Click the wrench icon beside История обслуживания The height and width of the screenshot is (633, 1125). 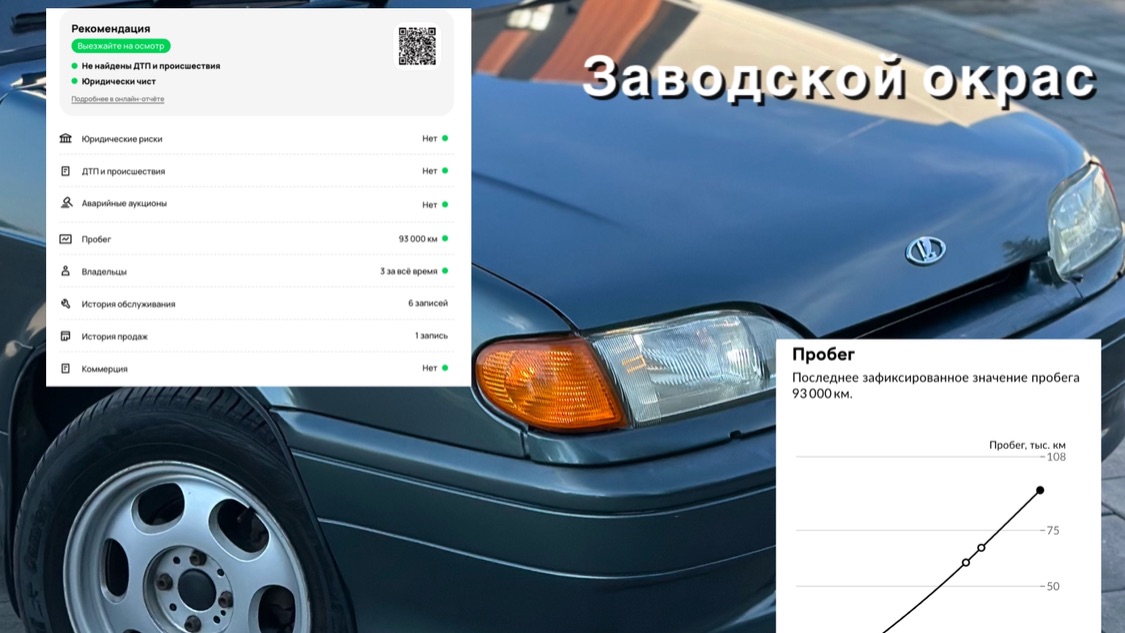point(65,304)
